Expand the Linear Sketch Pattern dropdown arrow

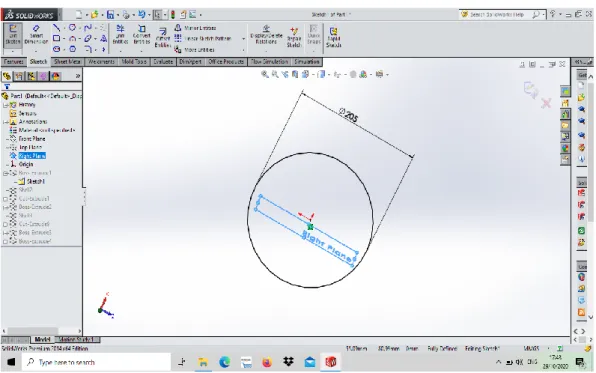[x=243, y=39]
